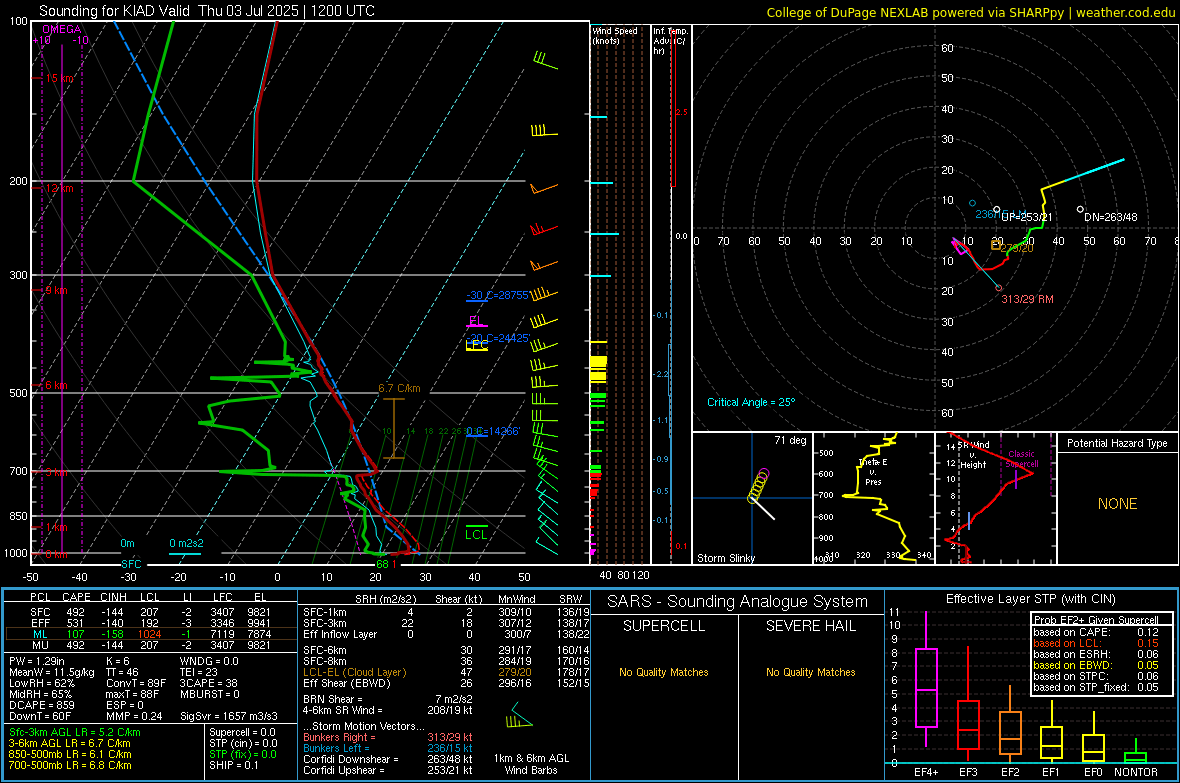Click the '700-500mb LR = 6.8 C/km' line
This screenshot has width=1180, height=783.
[70, 765]
